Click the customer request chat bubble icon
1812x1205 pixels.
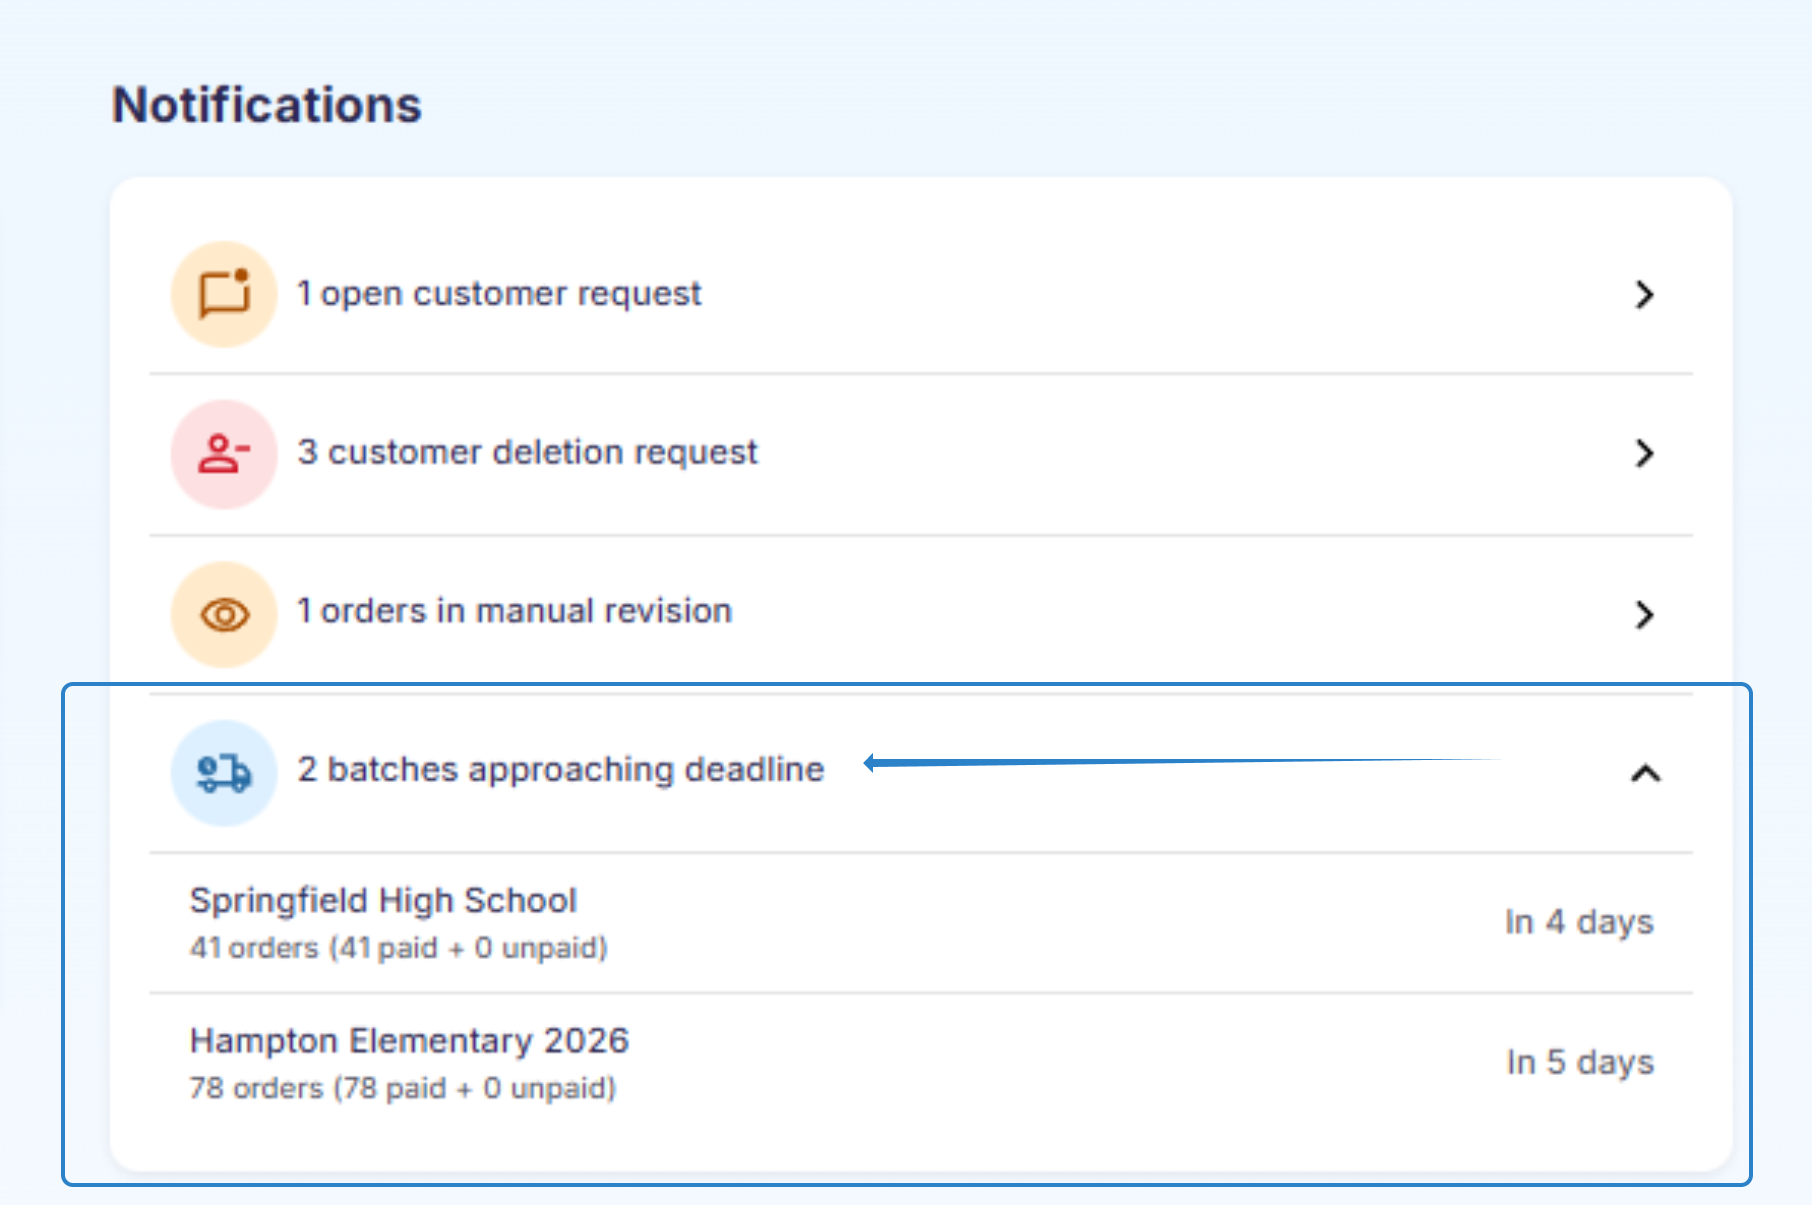(x=224, y=294)
